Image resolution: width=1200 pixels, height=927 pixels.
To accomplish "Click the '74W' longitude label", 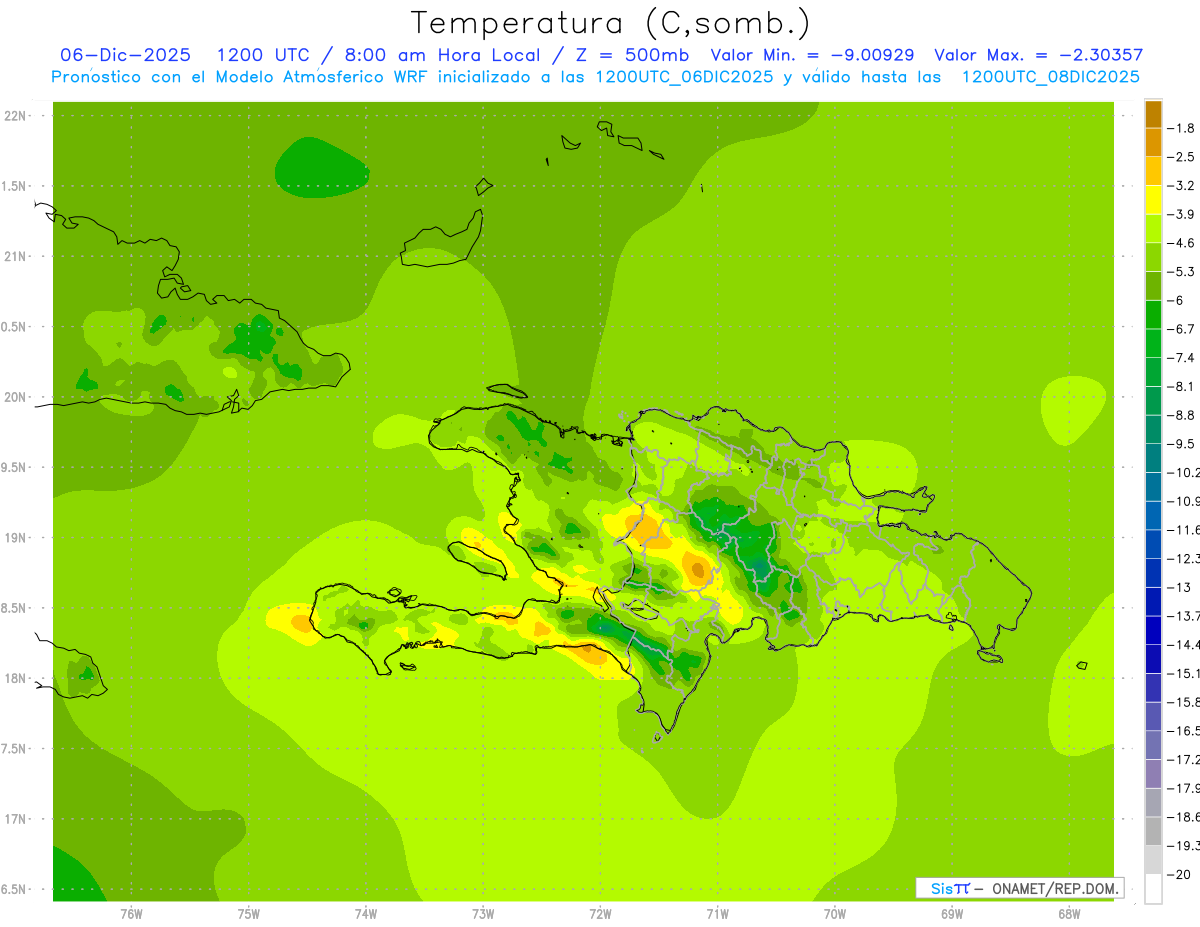I will click(366, 914).
